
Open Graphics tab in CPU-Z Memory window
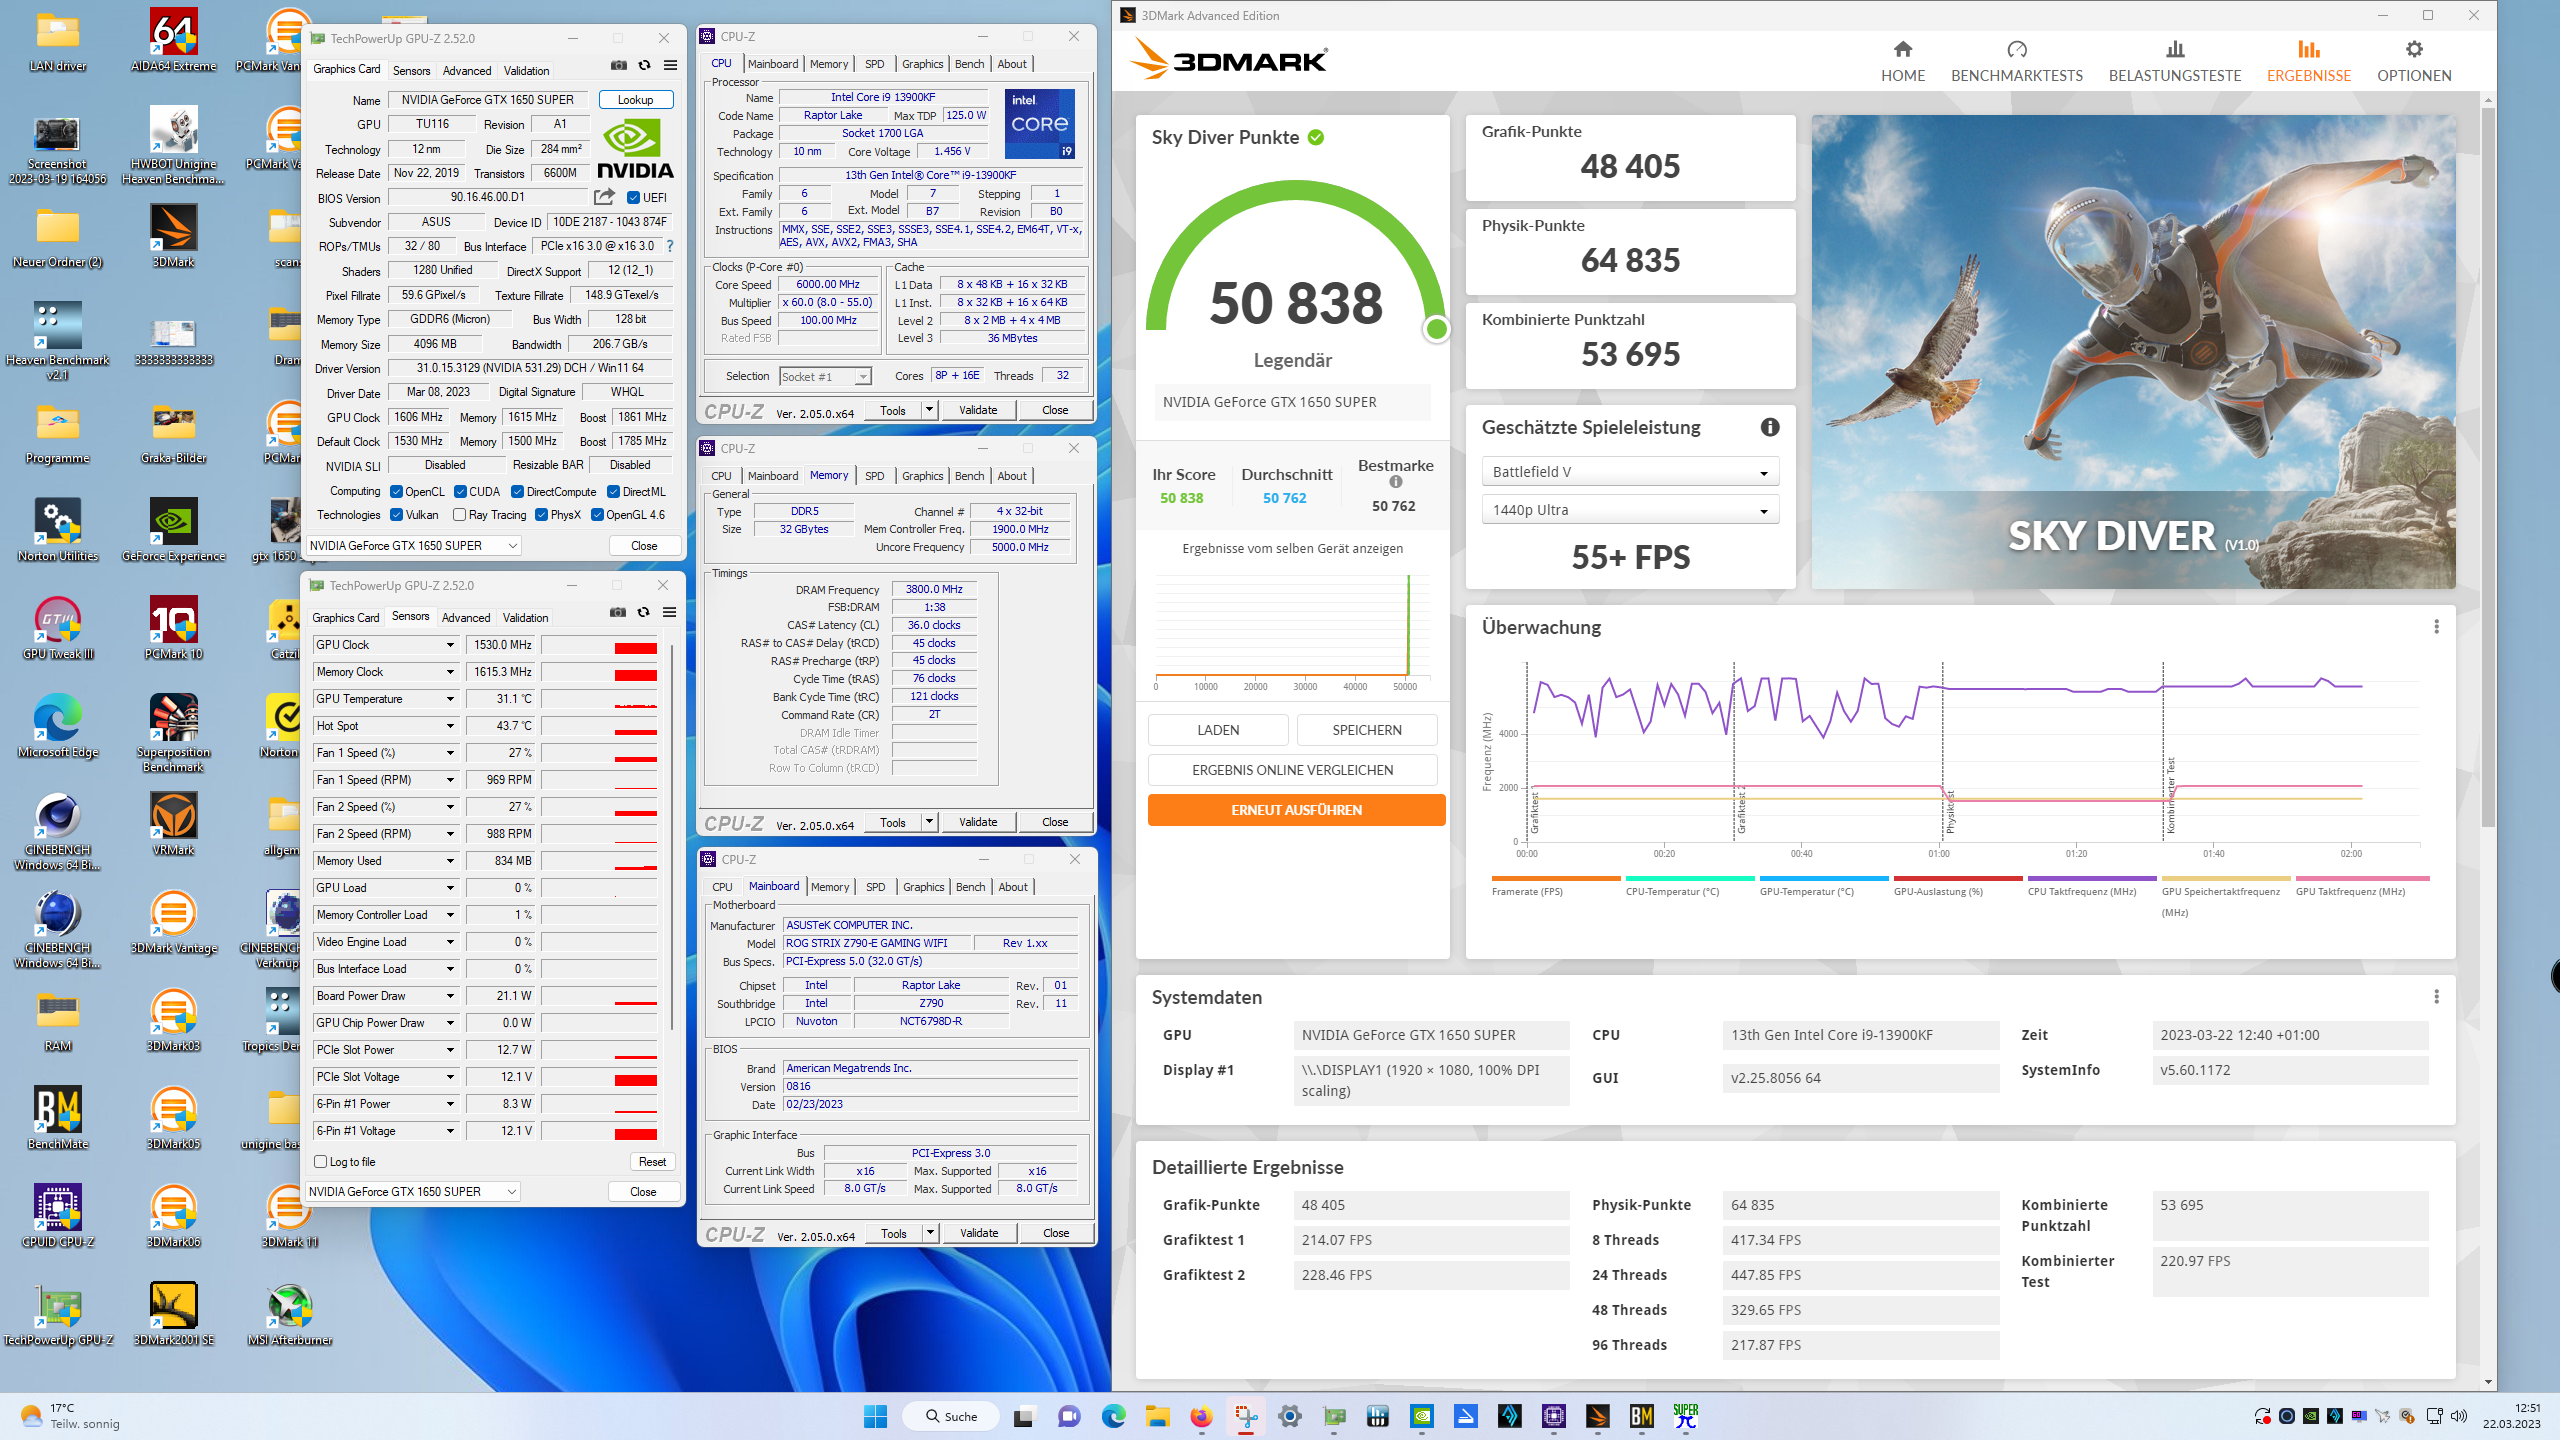922,476
